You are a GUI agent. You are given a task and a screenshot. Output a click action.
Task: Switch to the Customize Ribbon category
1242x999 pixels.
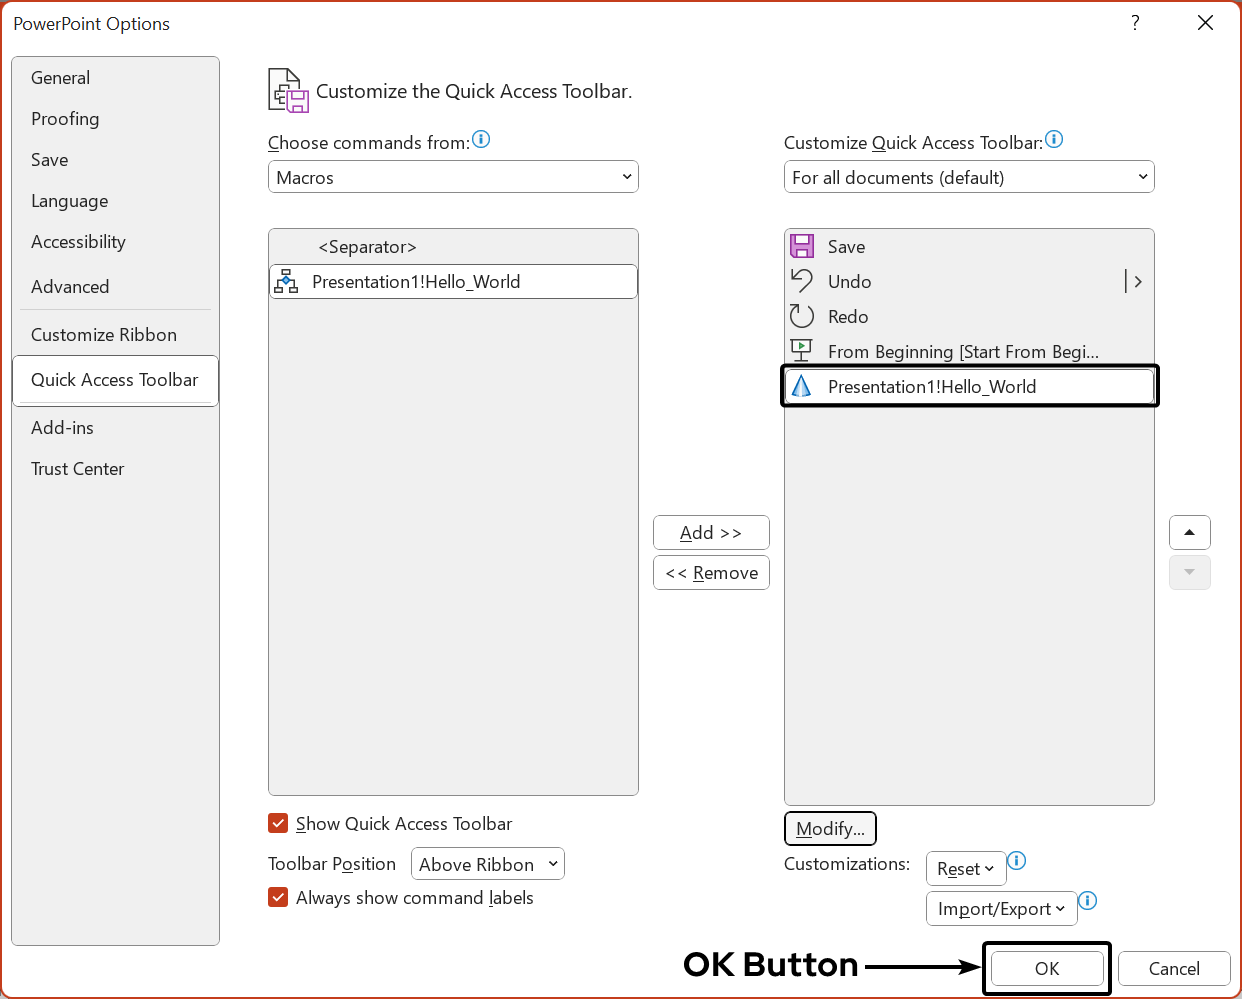tap(104, 335)
